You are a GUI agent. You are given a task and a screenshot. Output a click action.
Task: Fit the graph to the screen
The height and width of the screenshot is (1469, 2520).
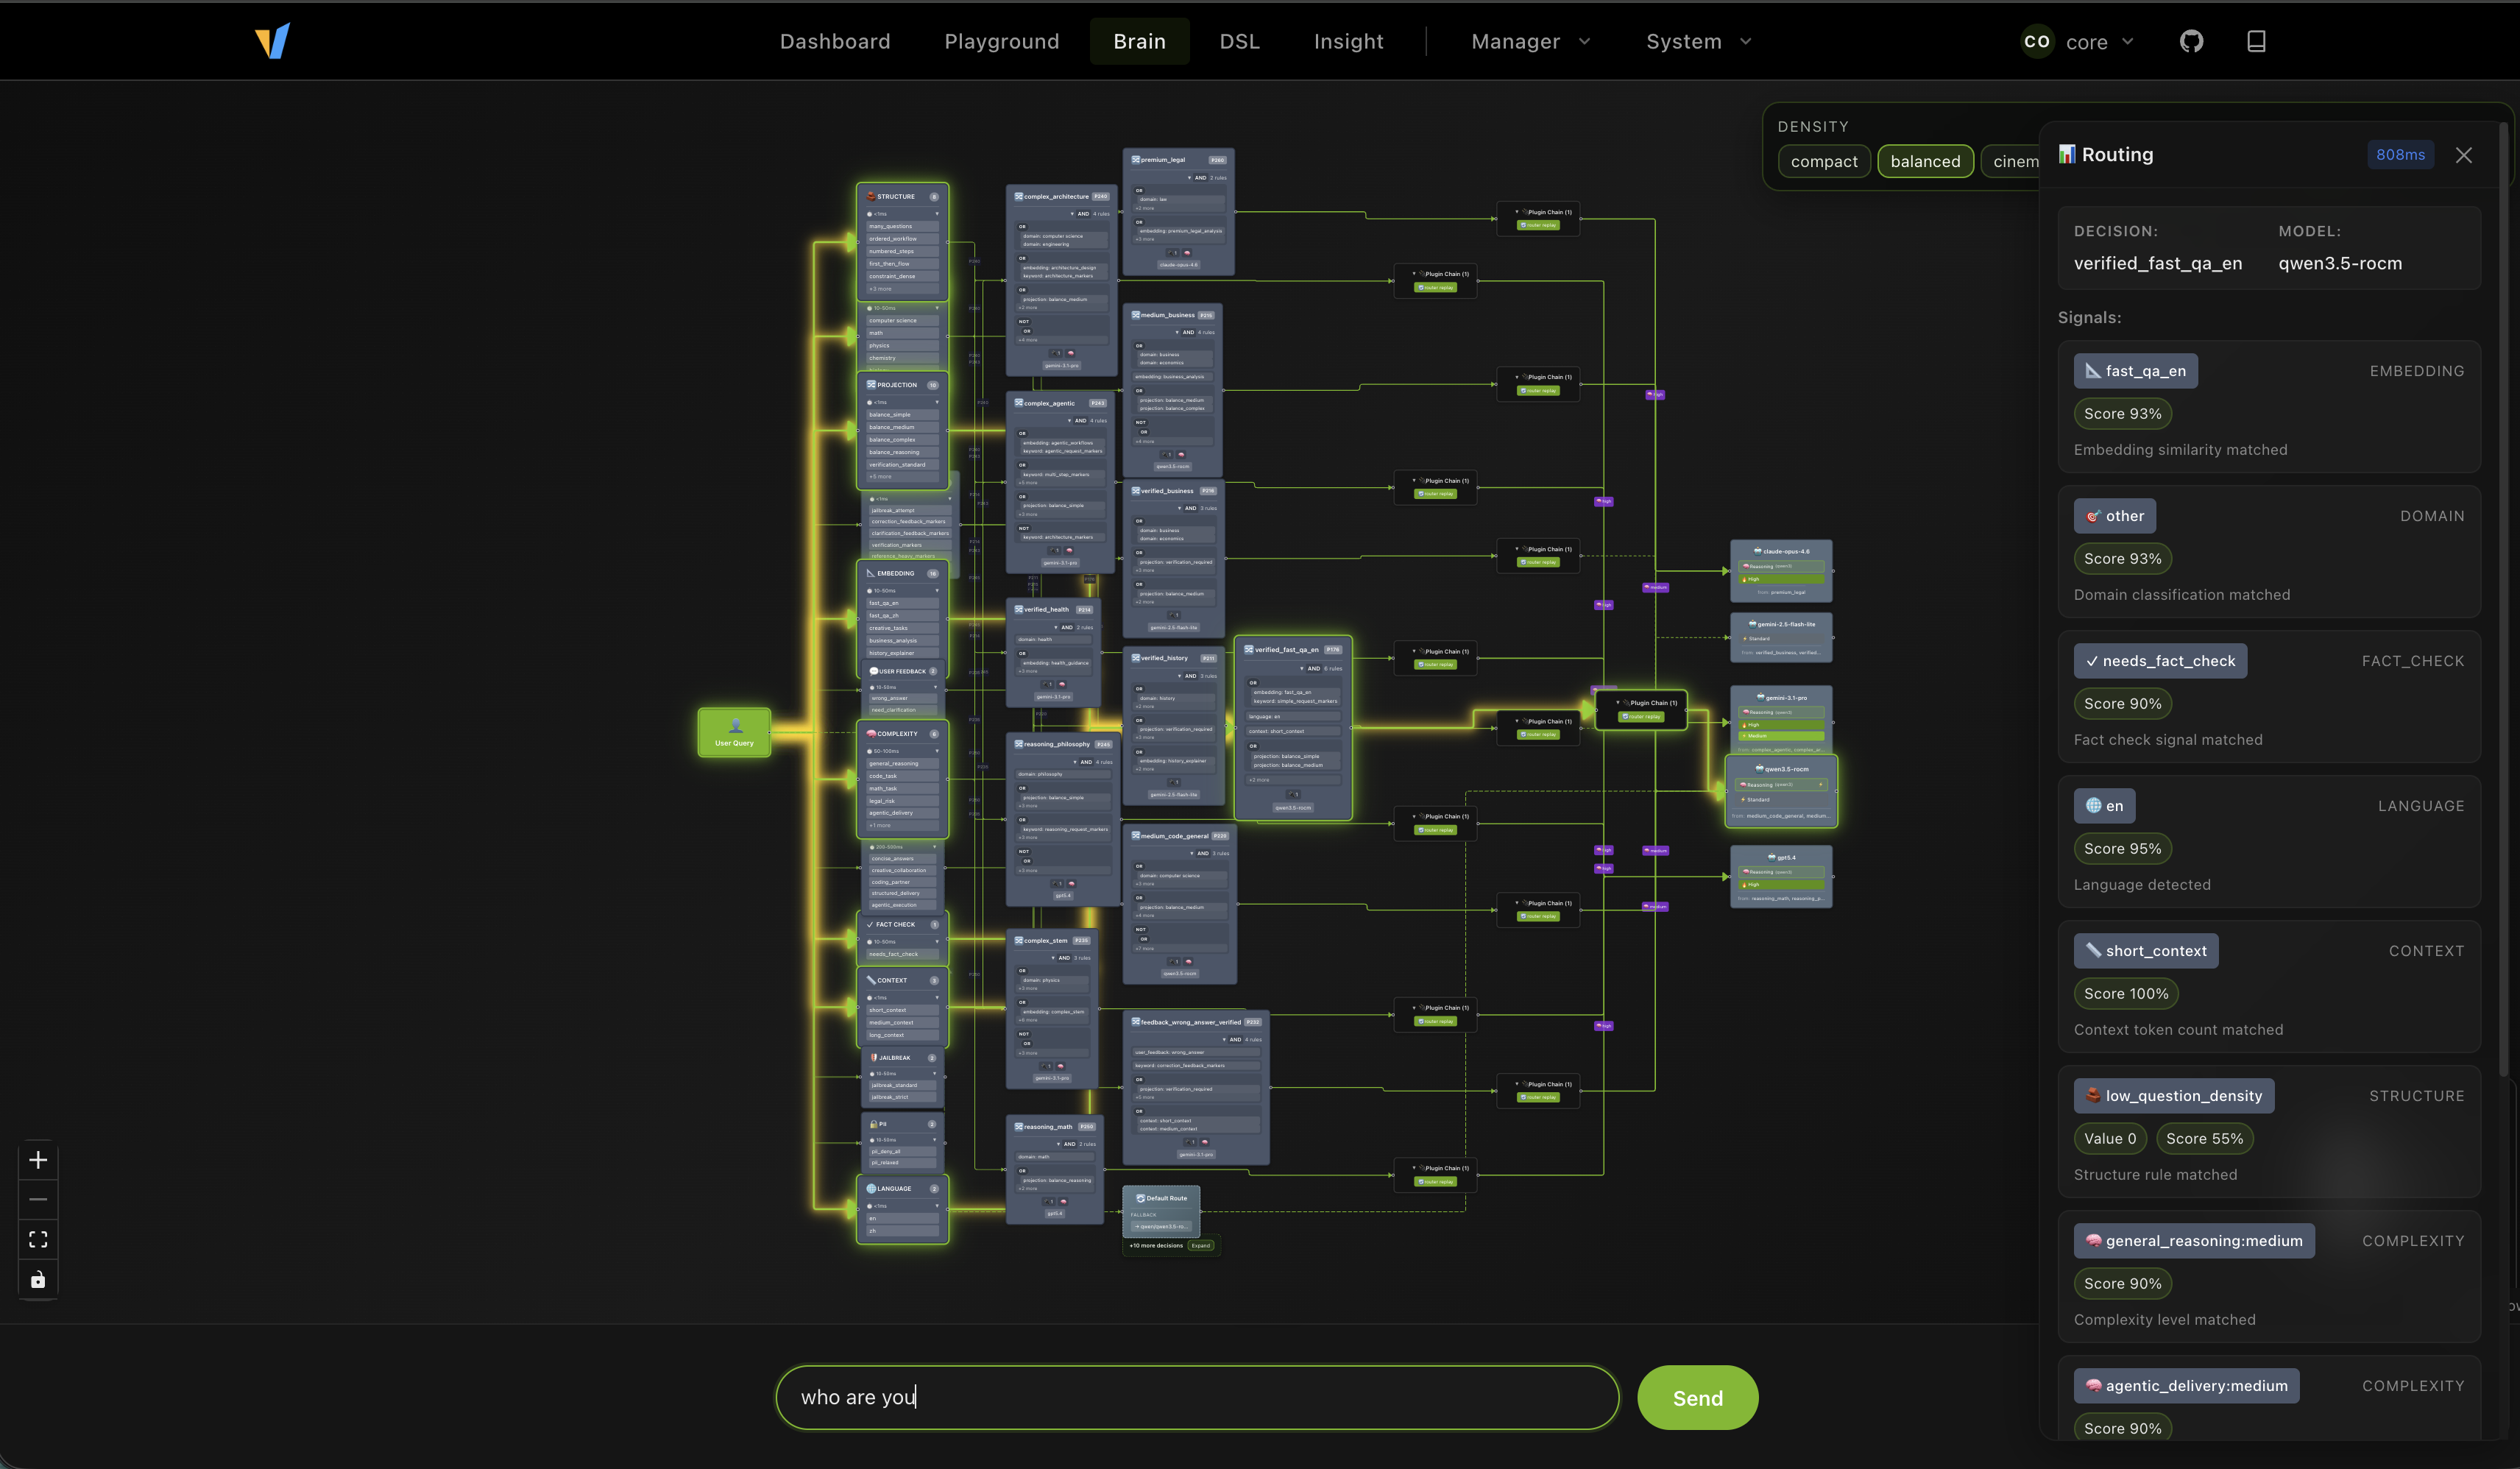click(x=38, y=1239)
